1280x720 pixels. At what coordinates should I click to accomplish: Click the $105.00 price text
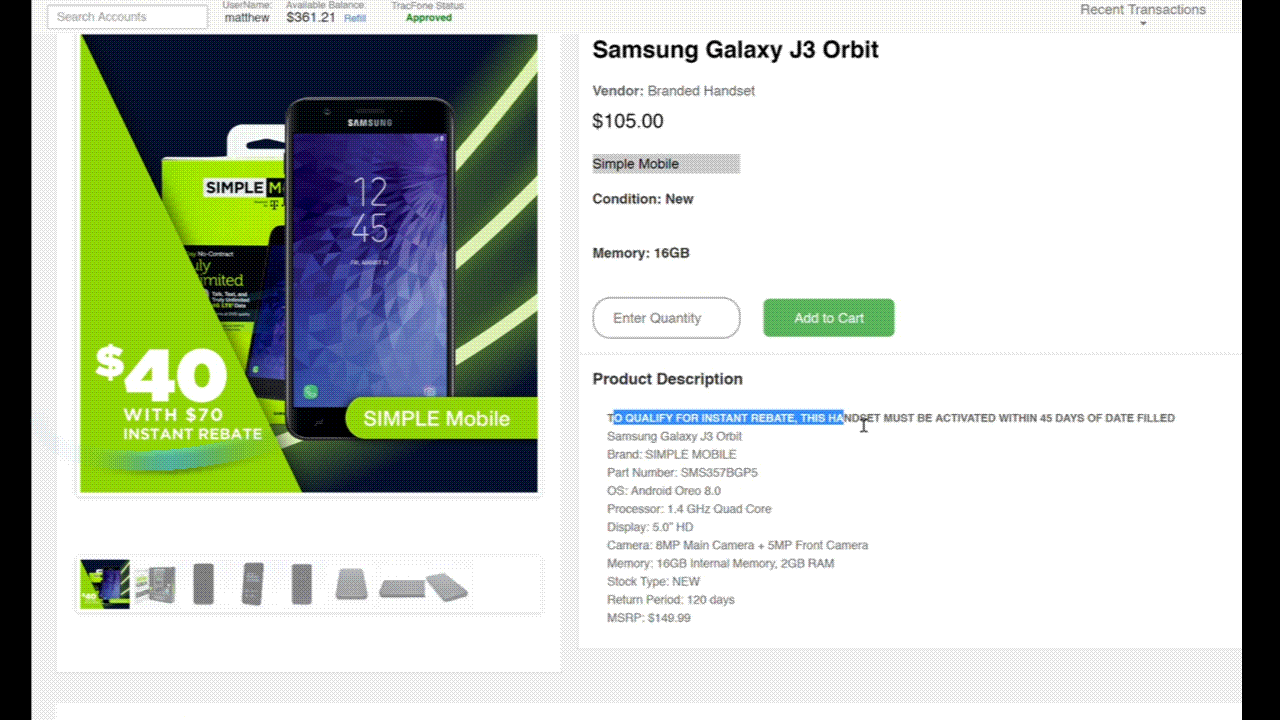coord(628,121)
